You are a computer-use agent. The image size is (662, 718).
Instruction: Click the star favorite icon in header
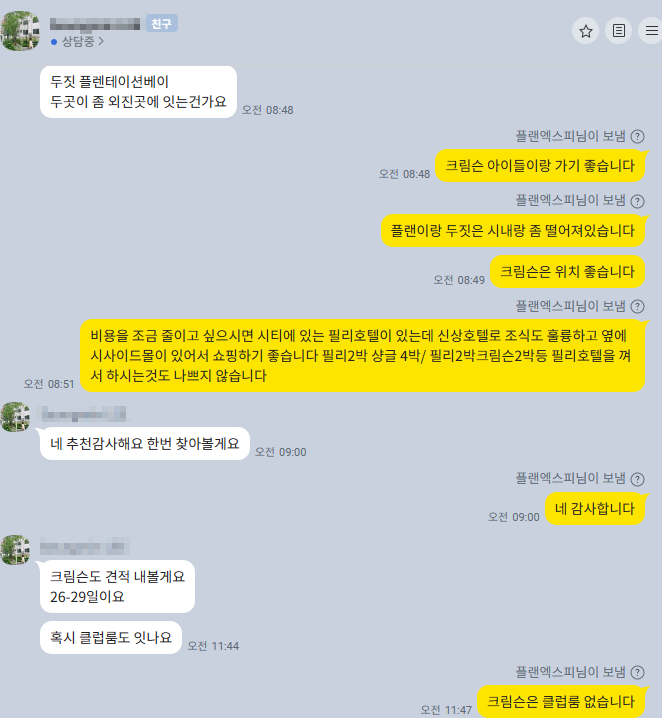tap(586, 31)
